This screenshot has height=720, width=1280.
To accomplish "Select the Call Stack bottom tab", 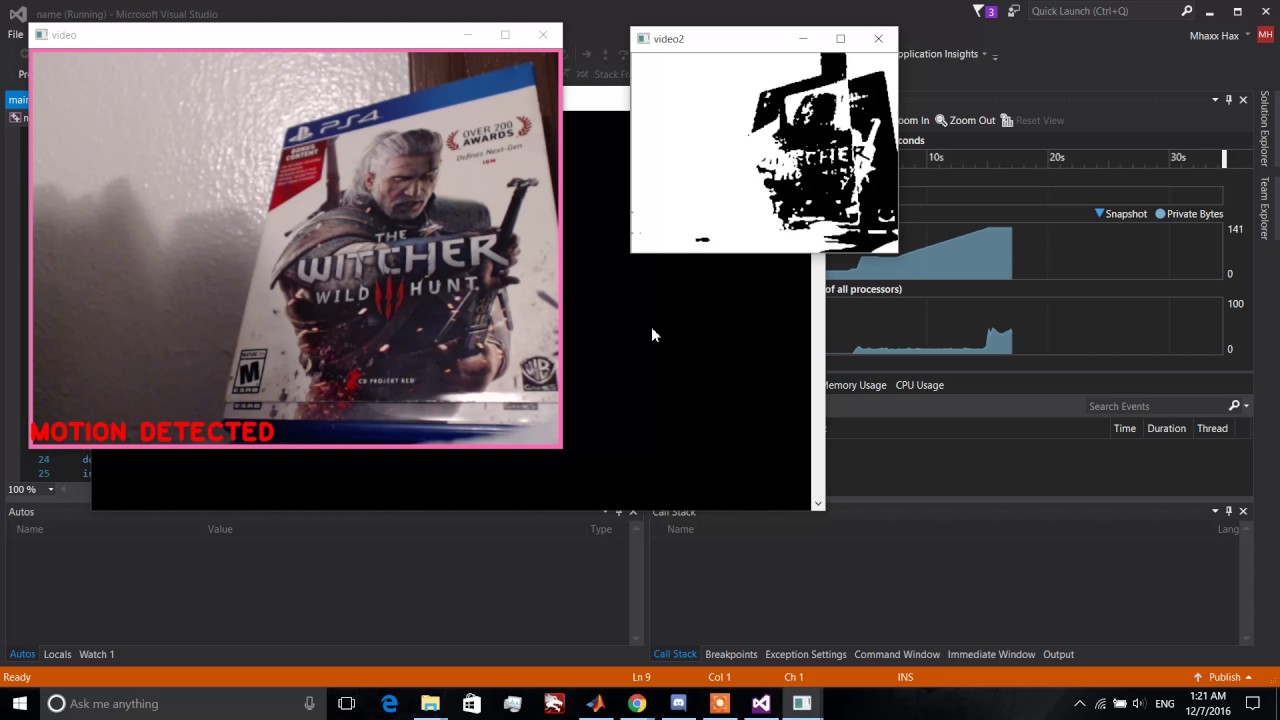I will pos(675,654).
